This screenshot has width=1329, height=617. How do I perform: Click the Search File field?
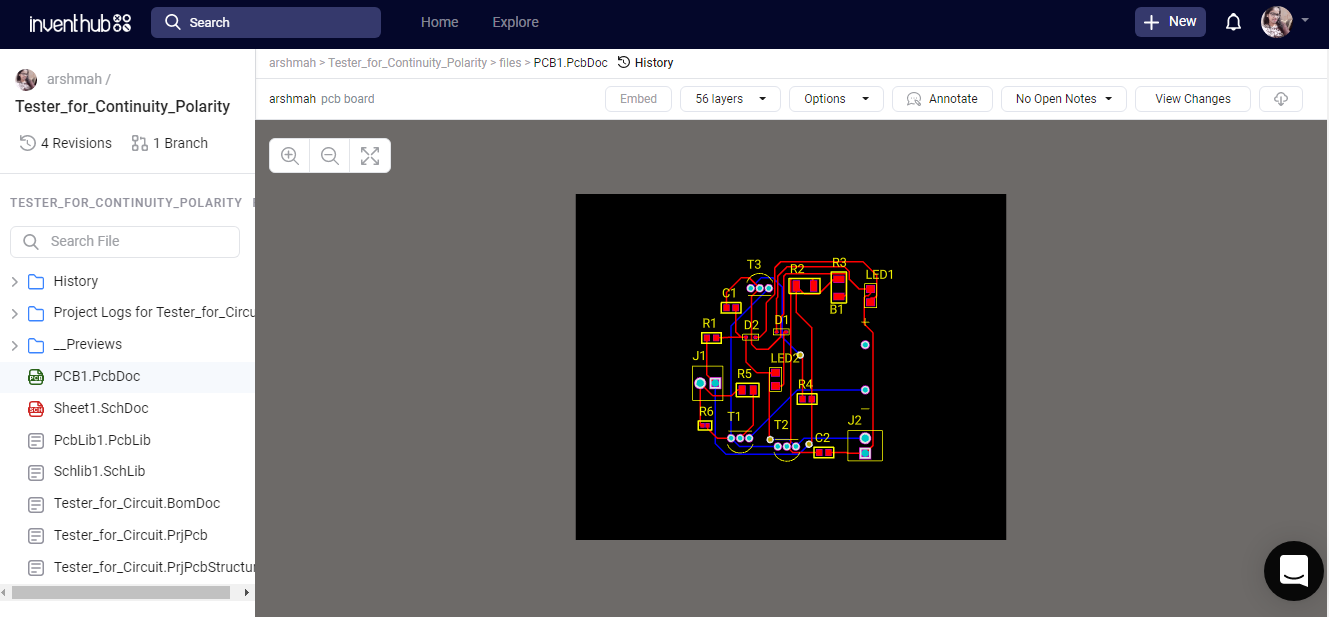tap(125, 241)
